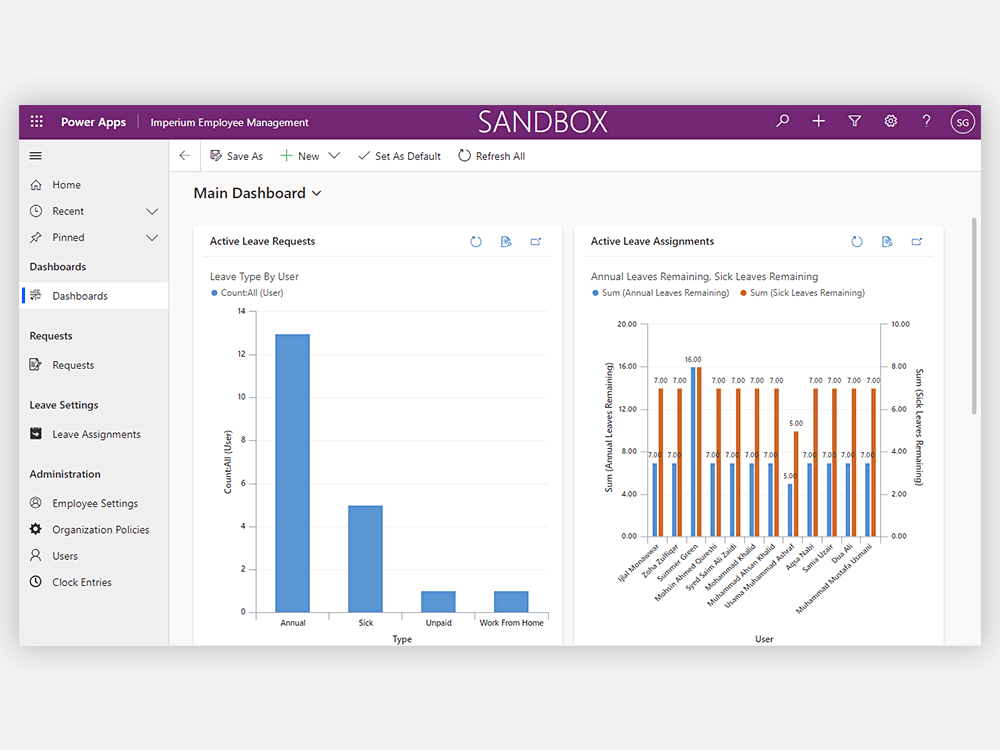Open the settings gear icon in header
1000x750 pixels.
click(x=890, y=121)
